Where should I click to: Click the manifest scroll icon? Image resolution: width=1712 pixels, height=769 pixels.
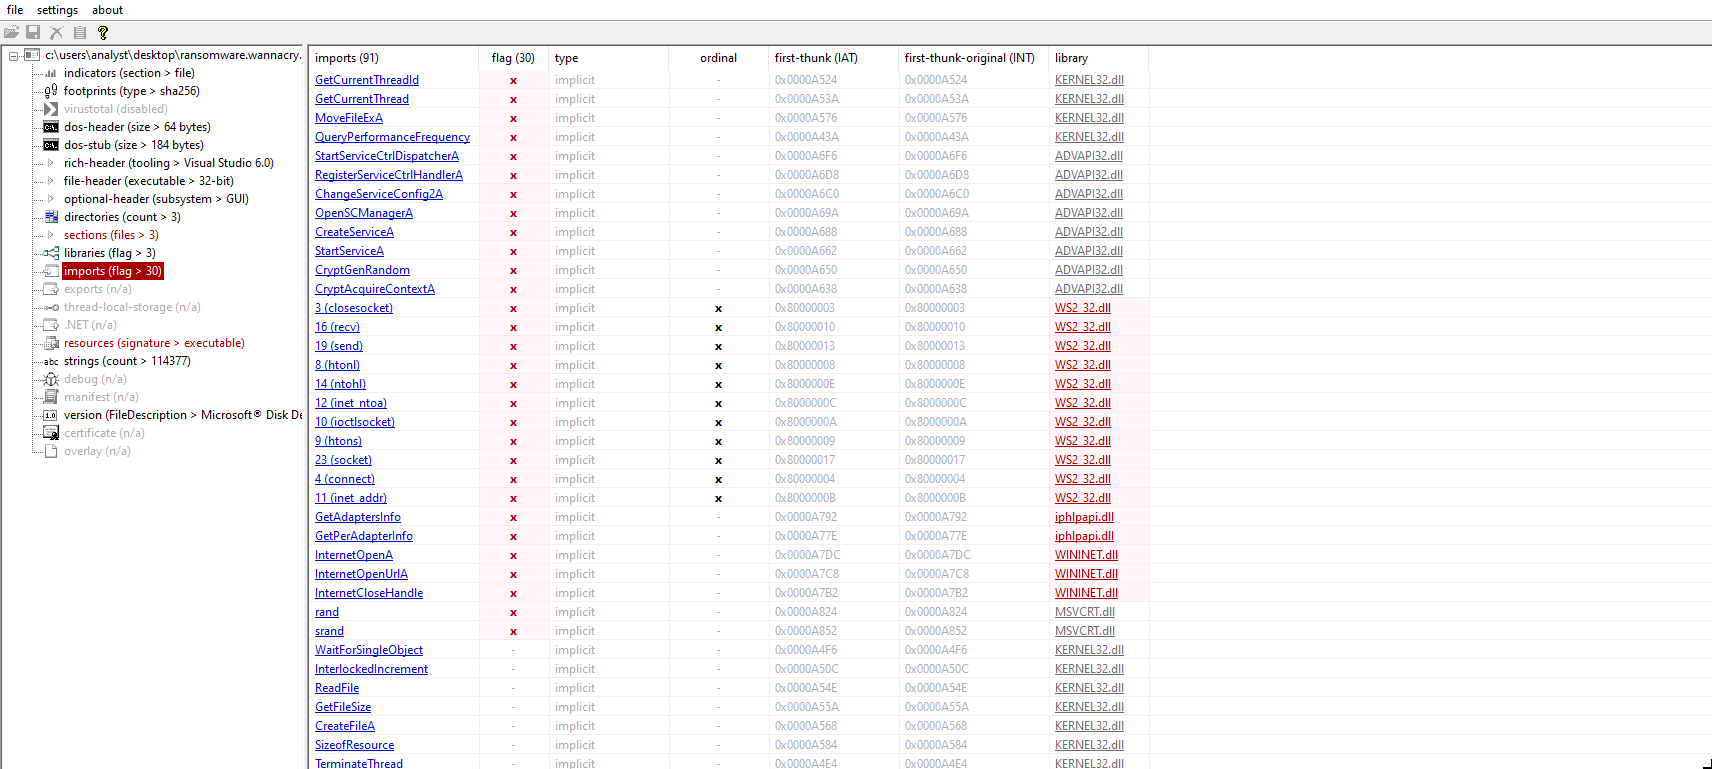point(51,397)
